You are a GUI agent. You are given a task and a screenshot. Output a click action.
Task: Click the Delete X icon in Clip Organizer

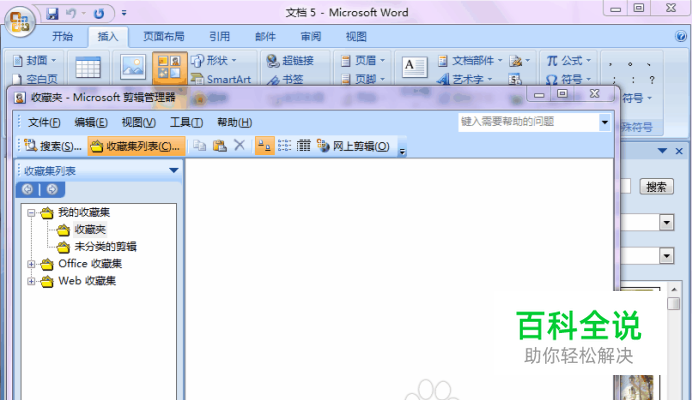[239, 145]
